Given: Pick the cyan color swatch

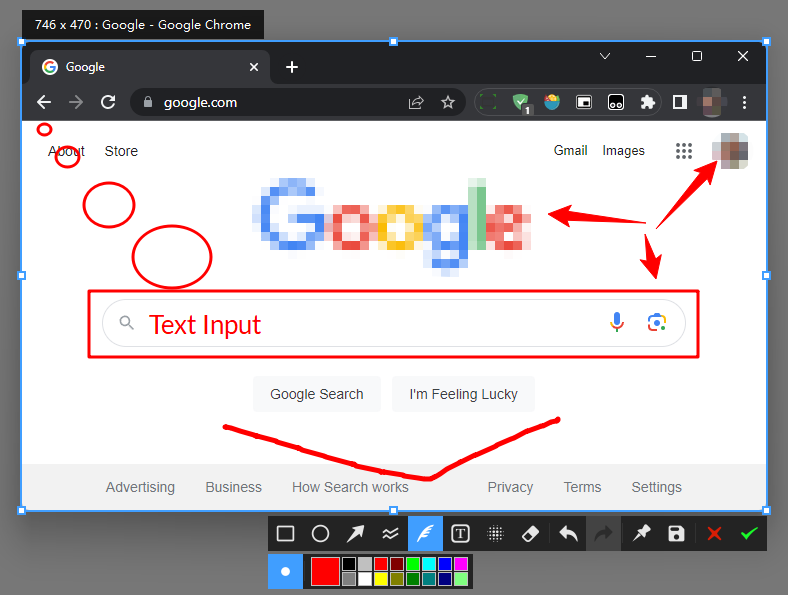Looking at the screenshot, I should [429, 564].
